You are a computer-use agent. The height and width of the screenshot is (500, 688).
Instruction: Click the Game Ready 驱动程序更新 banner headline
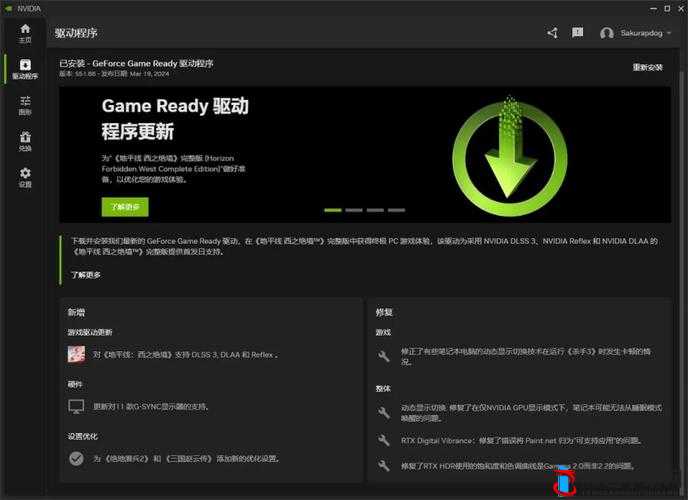[x=175, y=119]
